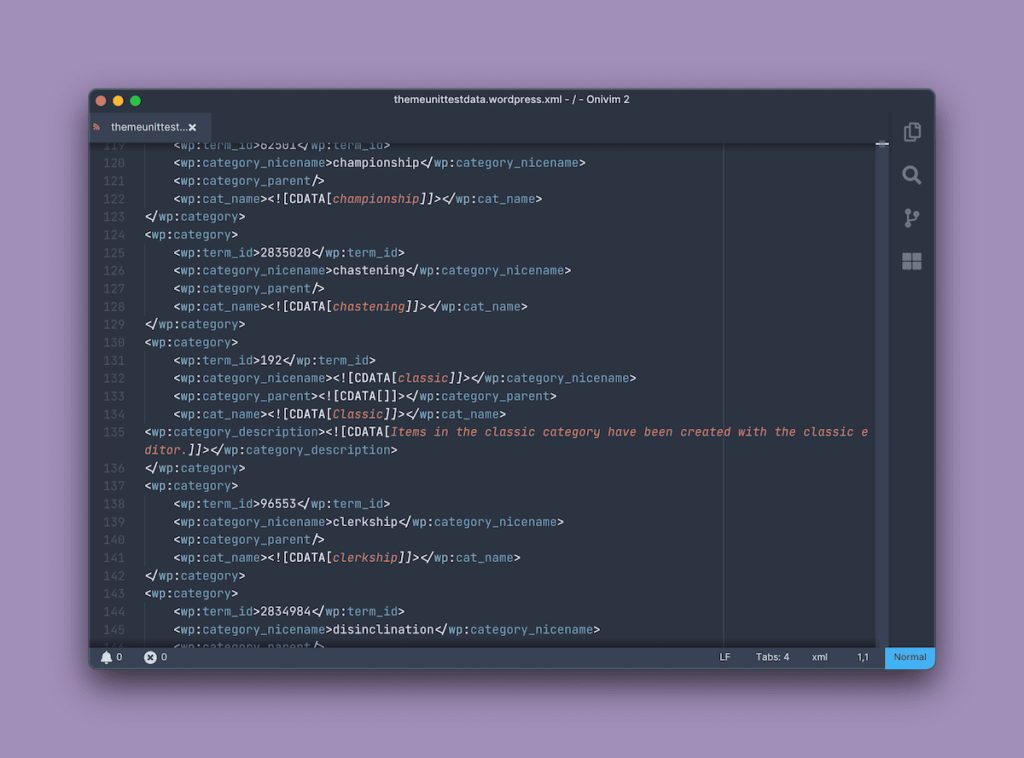This screenshot has height=758, width=1024.
Task: Close the themeunittest tab
Action: tap(192, 127)
